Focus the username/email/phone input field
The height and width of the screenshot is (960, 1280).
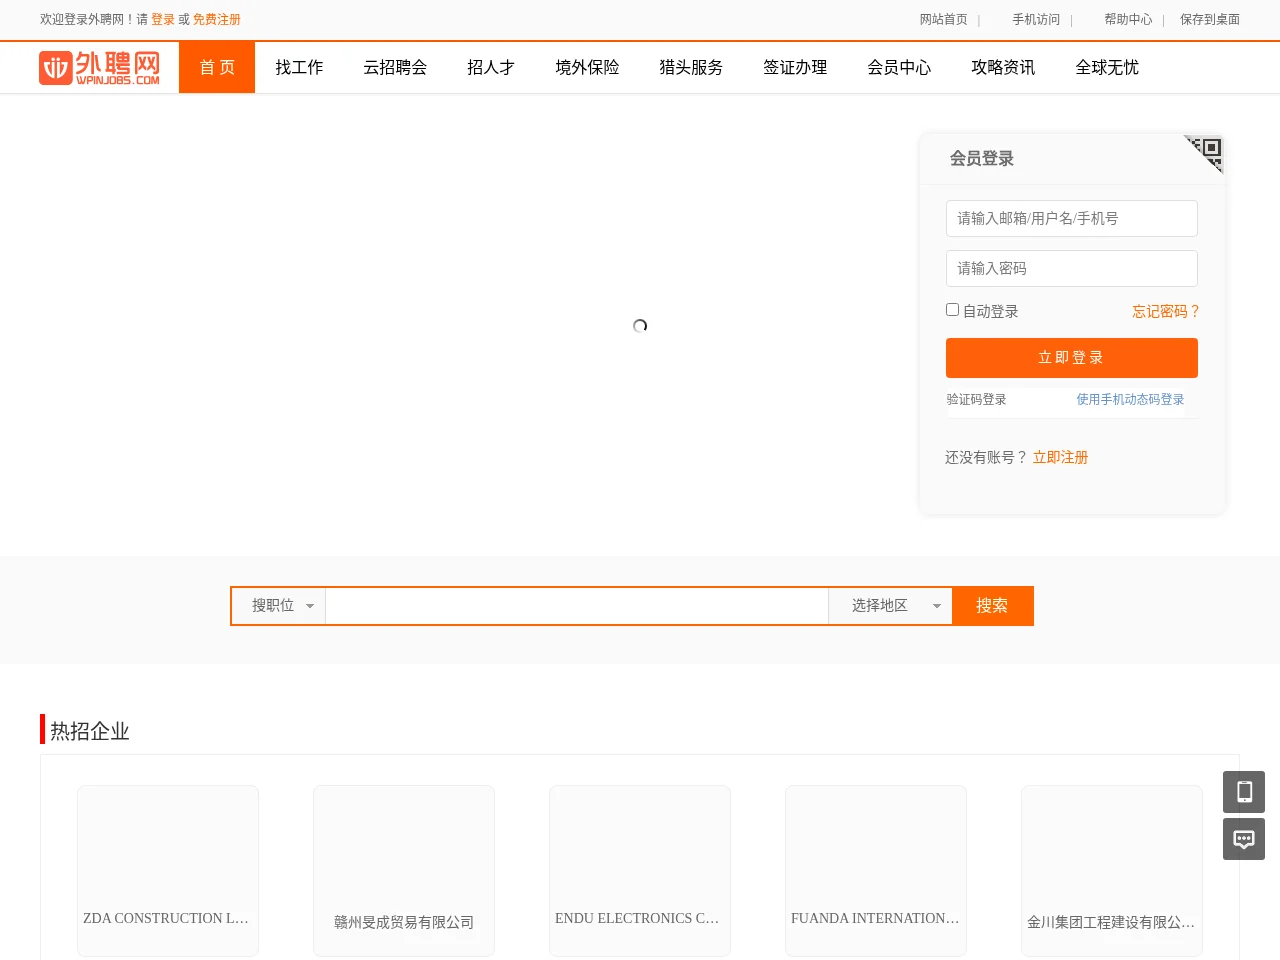[1072, 219]
